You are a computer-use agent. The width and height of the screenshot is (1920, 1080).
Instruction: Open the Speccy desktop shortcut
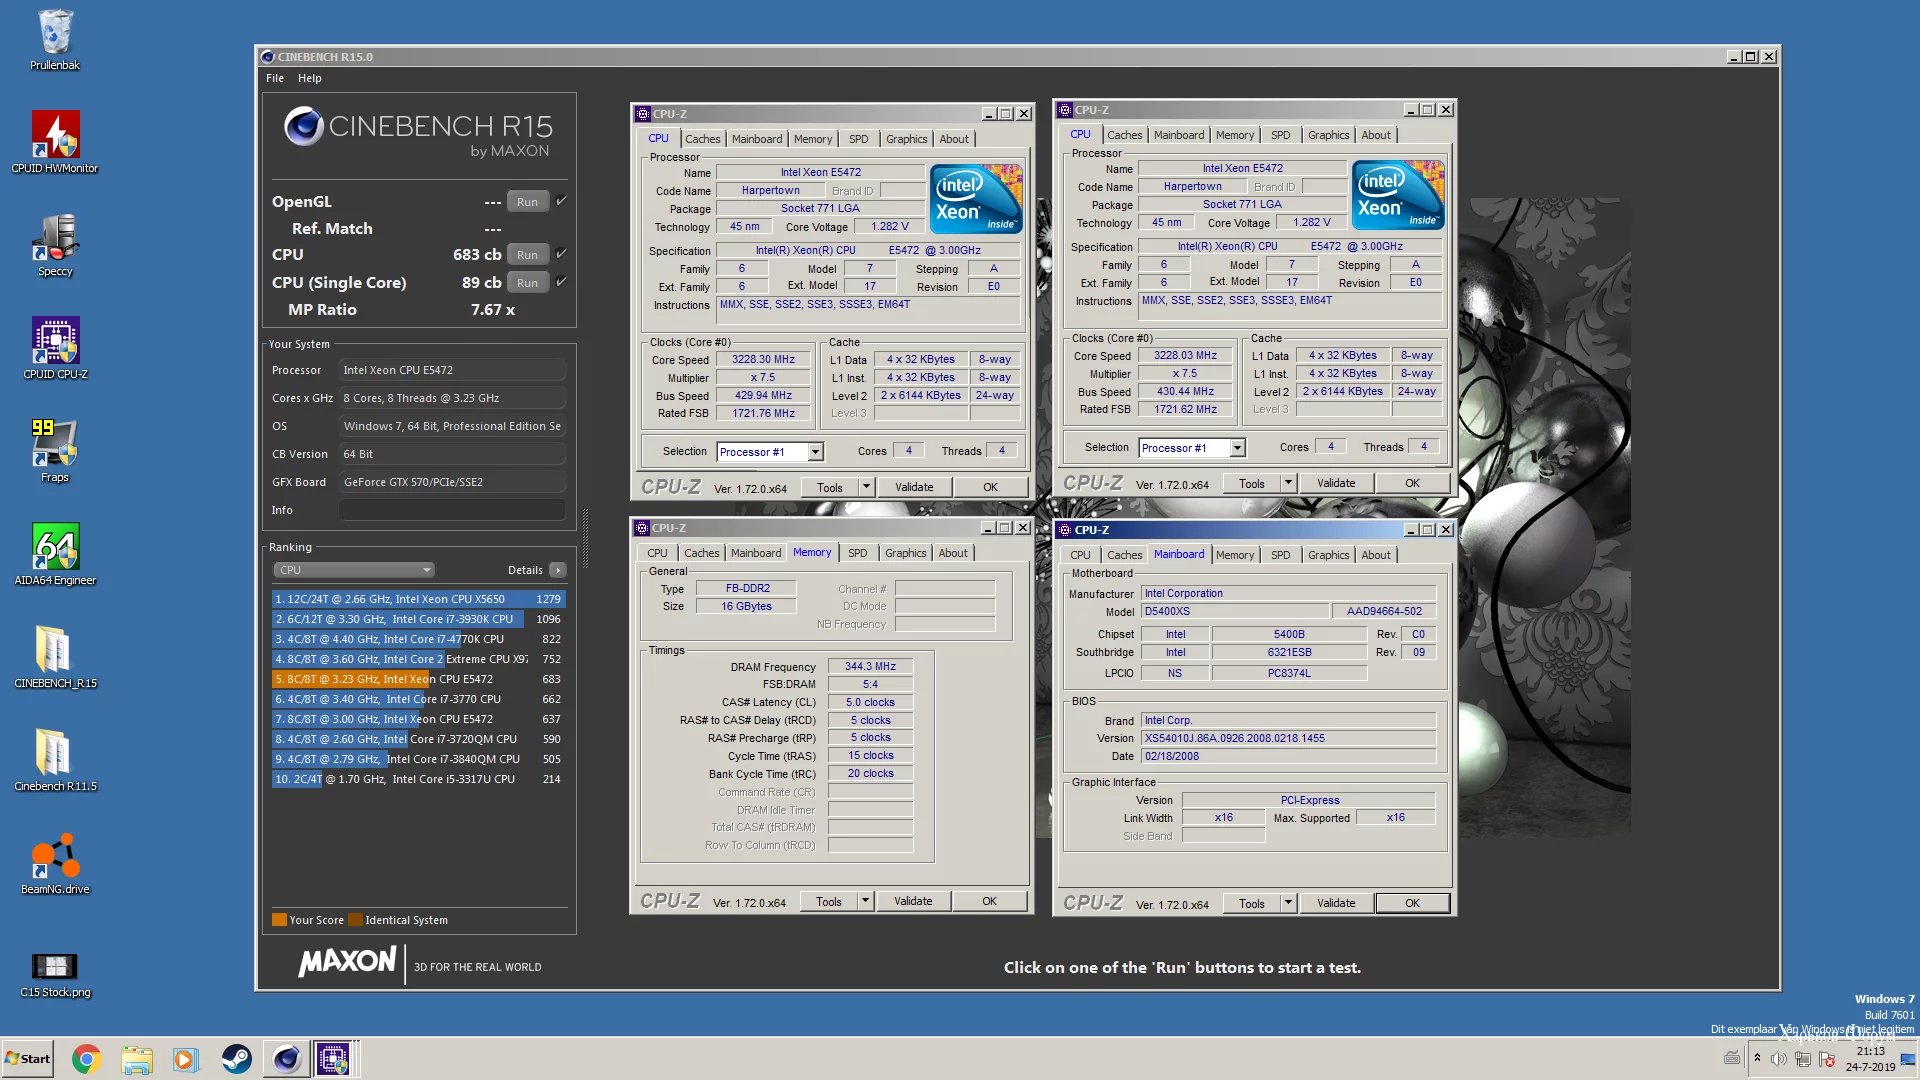point(55,240)
